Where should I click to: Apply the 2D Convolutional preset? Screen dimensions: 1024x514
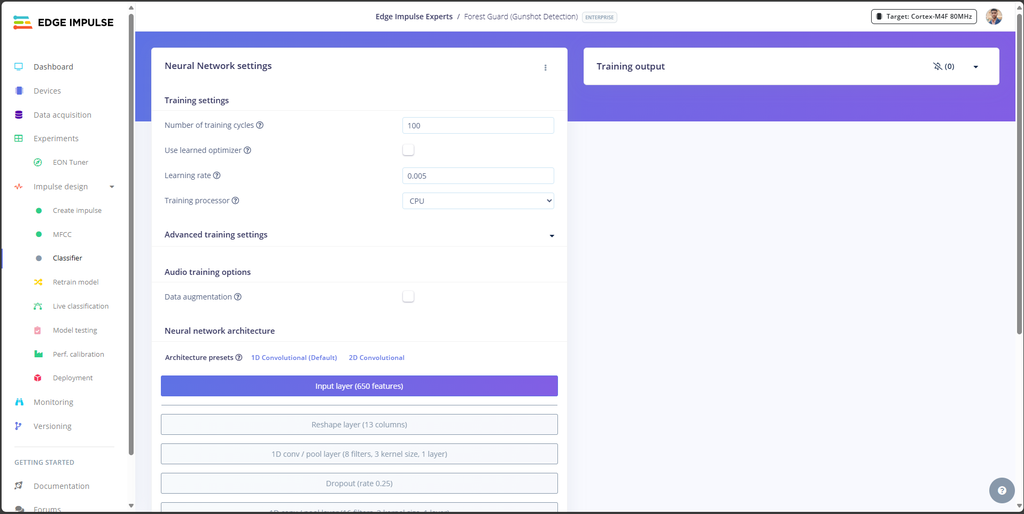tap(376, 358)
